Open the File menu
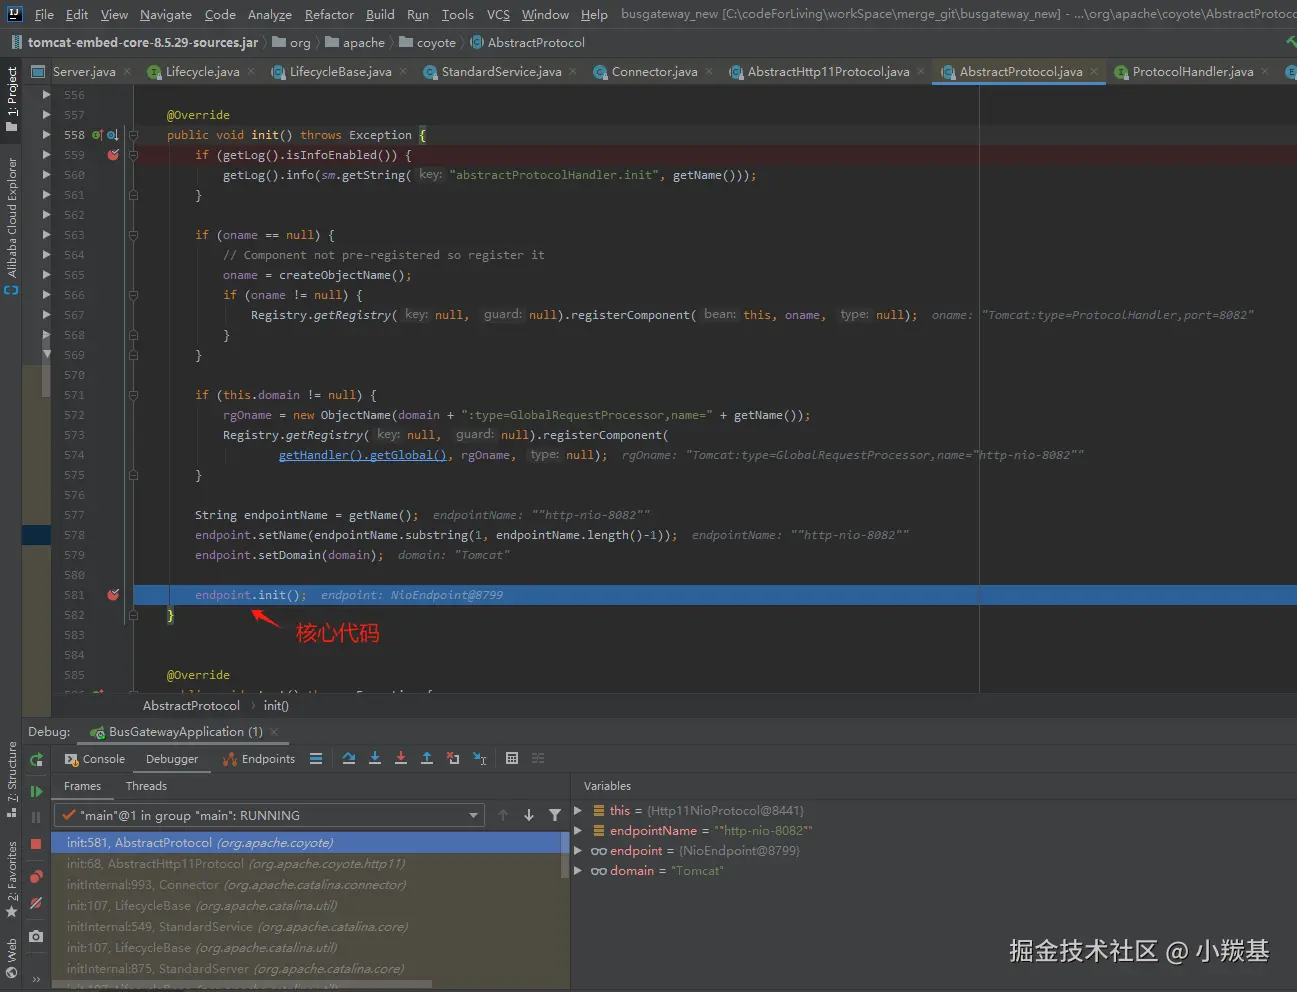 pyautogui.click(x=44, y=14)
